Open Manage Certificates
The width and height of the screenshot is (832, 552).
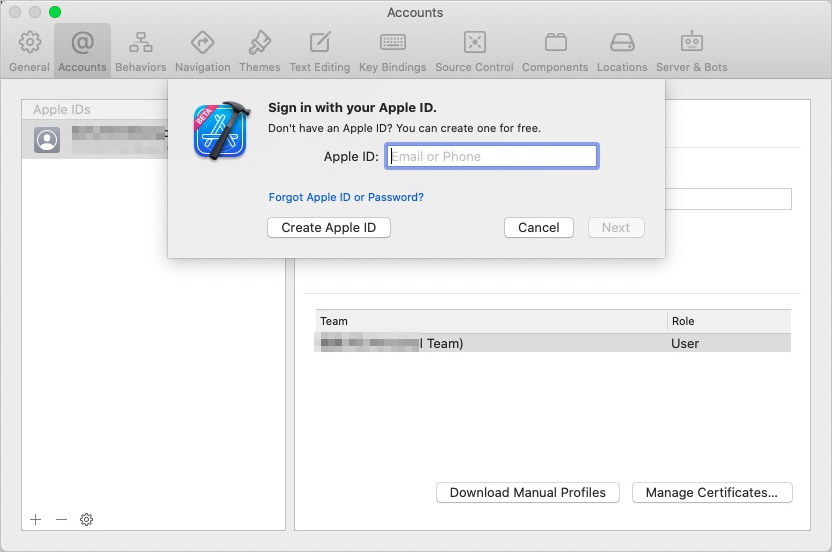712,492
